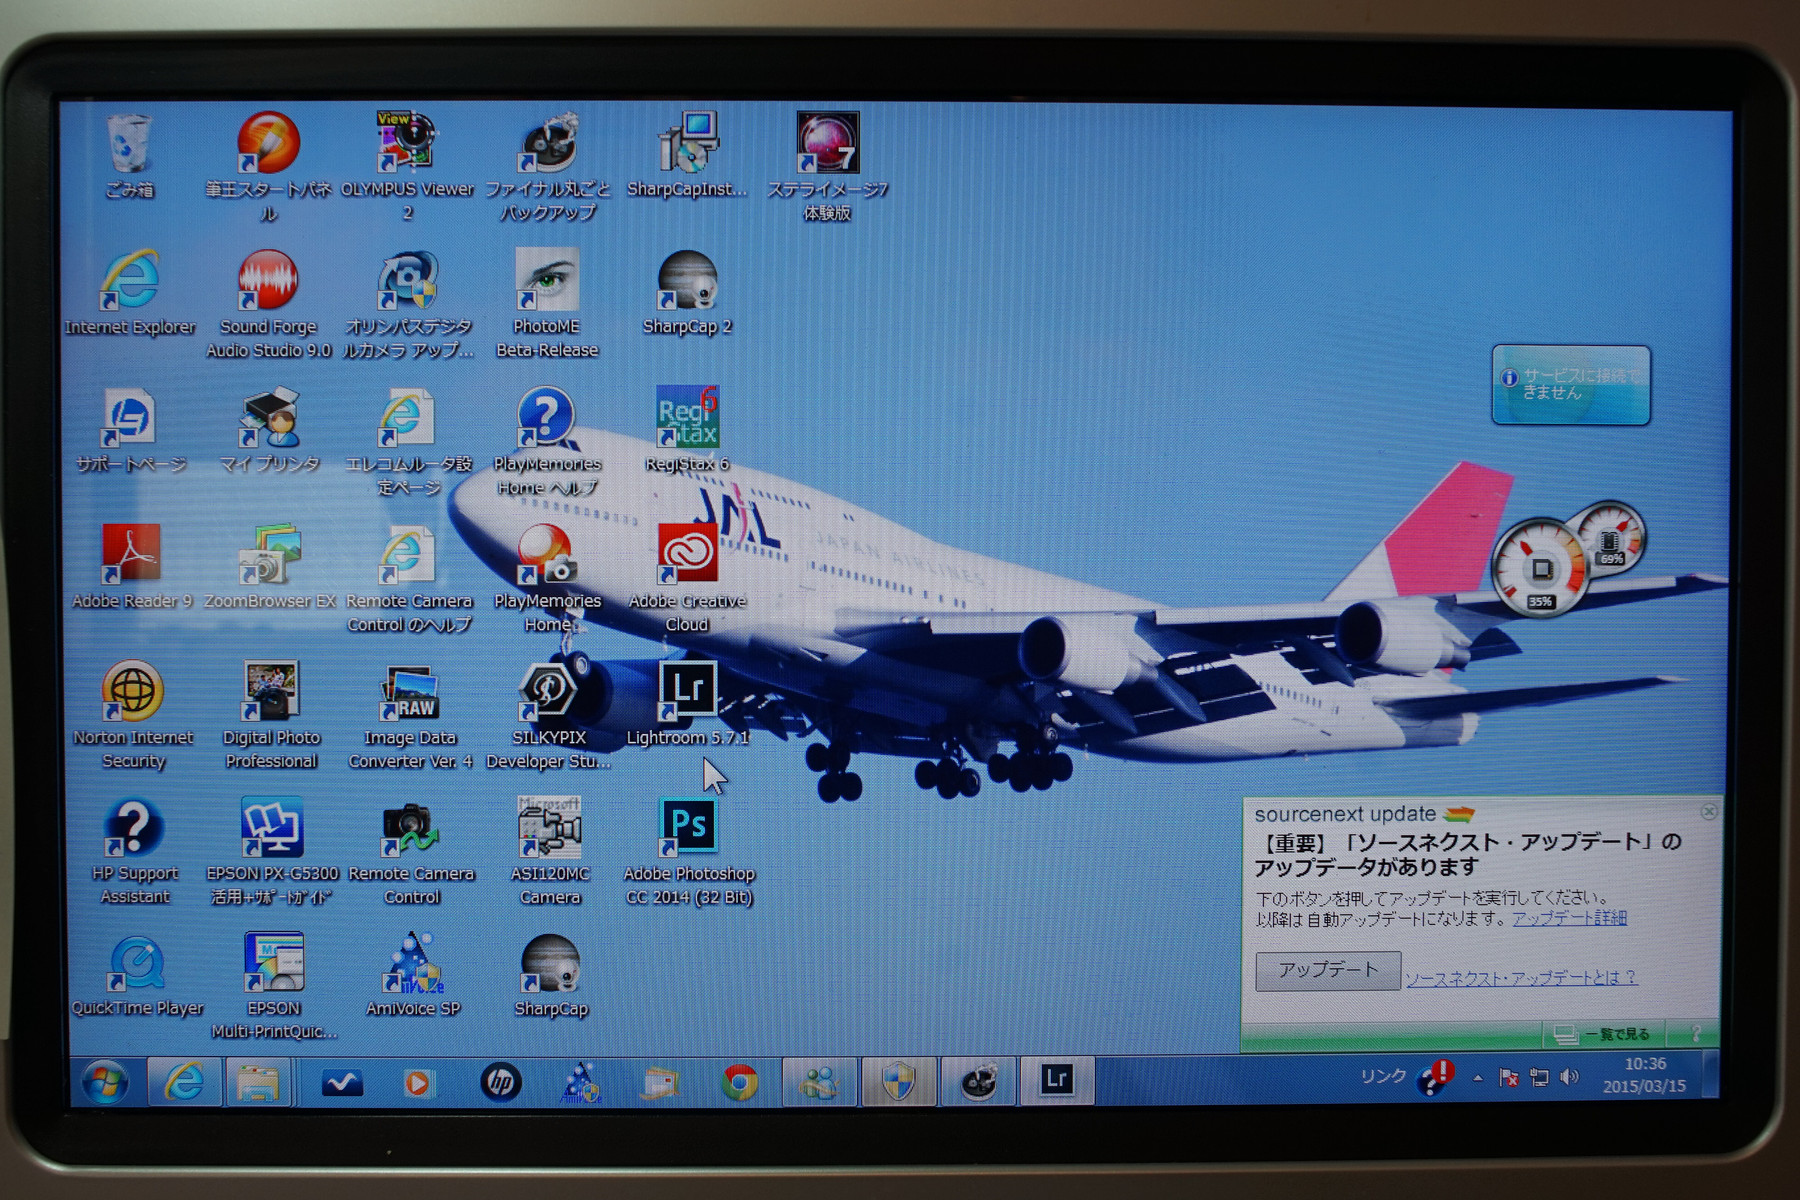Open Lightroom 5.7.1 desktop shortcut

[688, 704]
